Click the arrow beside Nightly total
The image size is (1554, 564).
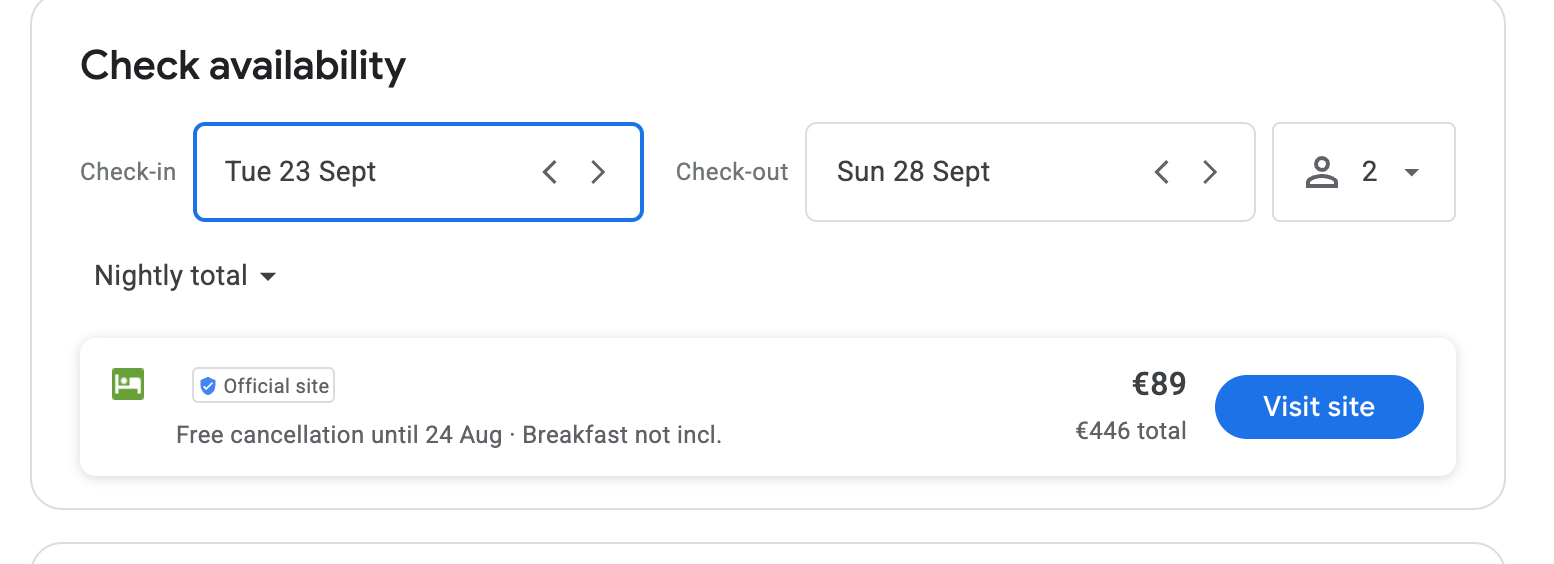pos(268,277)
